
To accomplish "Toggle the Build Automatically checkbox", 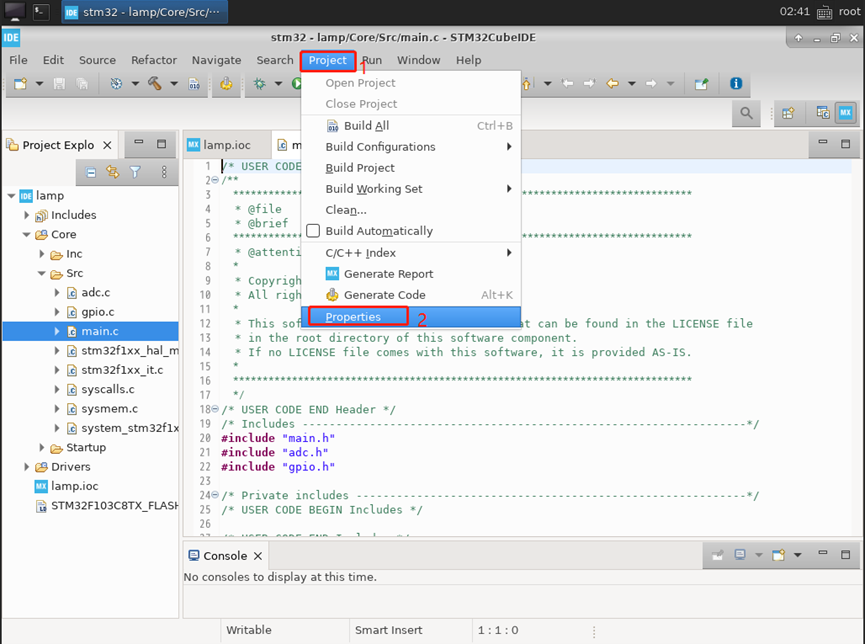I will pyautogui.click(x=313, y=231).
